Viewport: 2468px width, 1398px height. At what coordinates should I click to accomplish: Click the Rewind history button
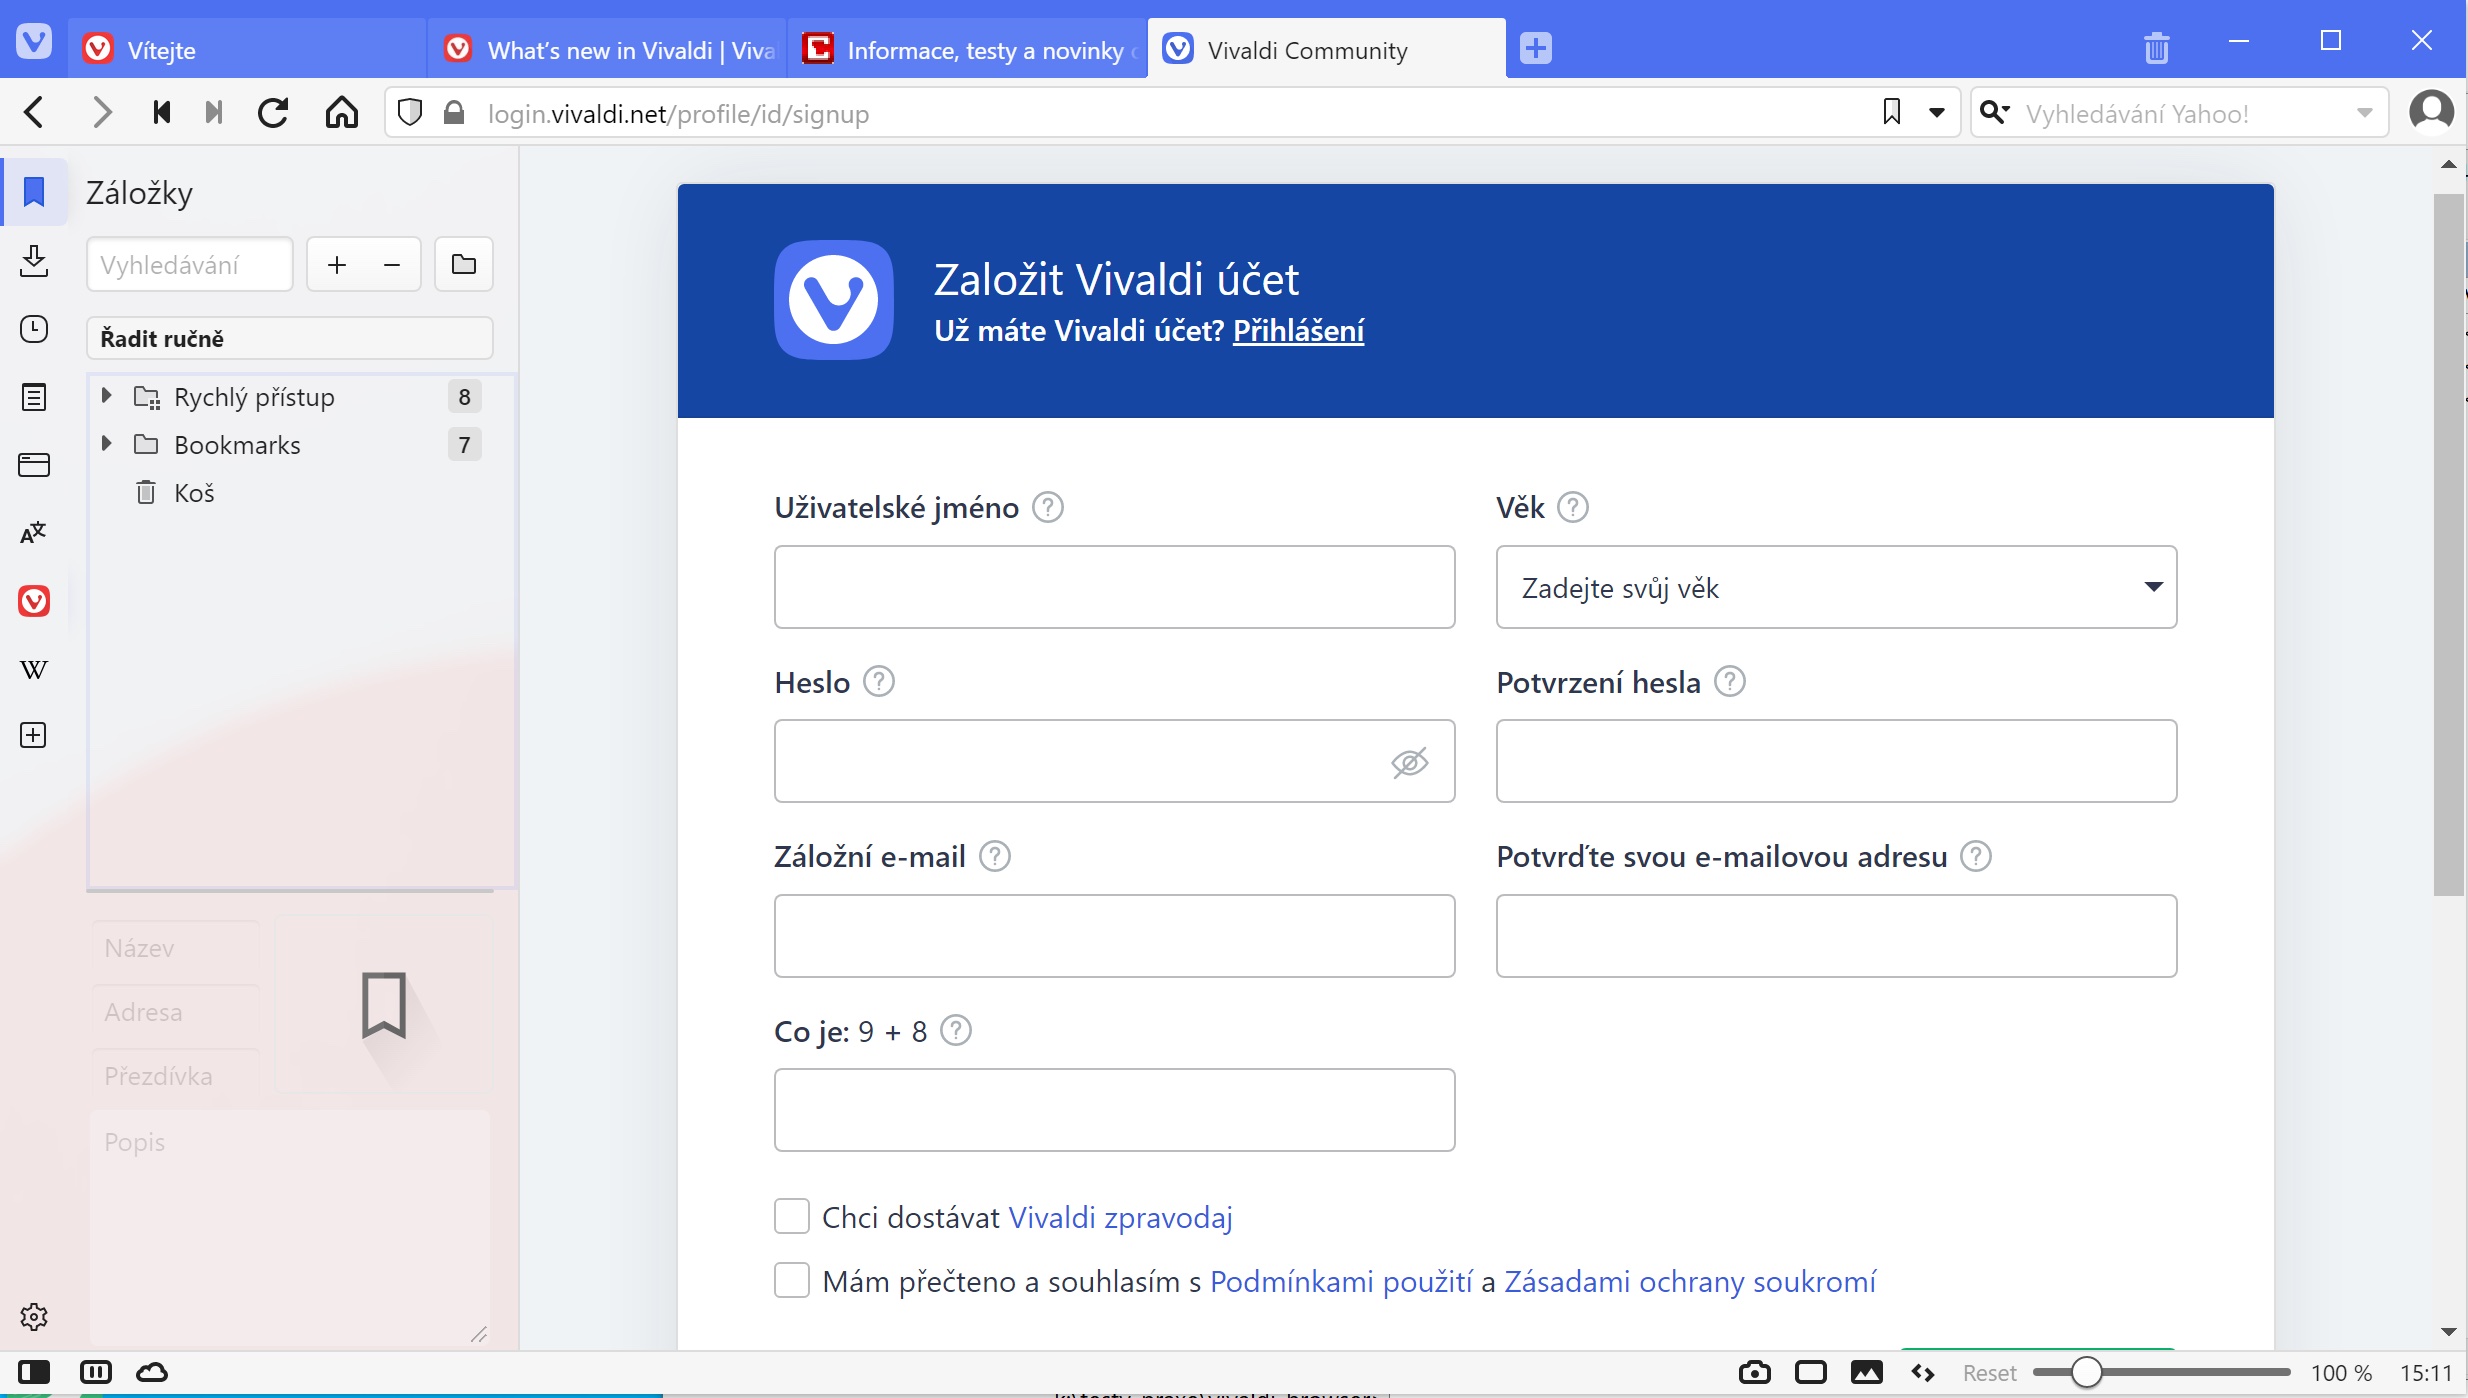point(161,113)
